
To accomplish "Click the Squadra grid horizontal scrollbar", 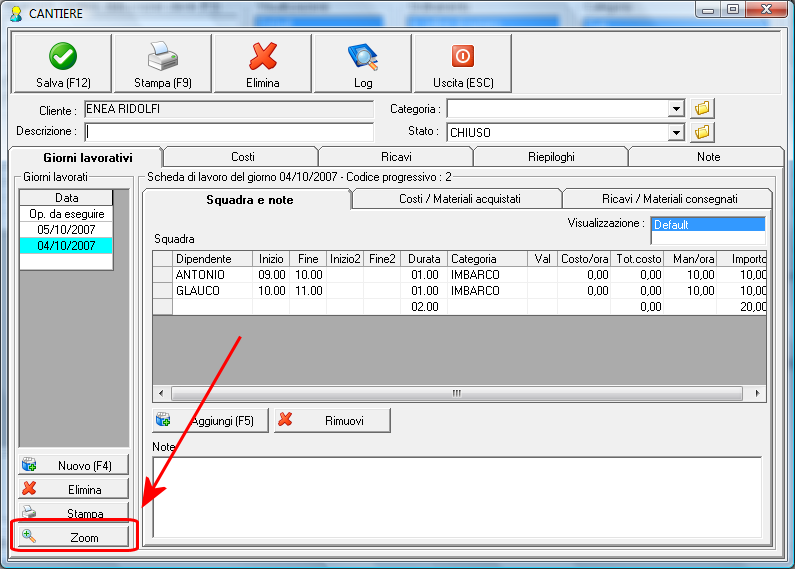I will click(x=459, y=393).
